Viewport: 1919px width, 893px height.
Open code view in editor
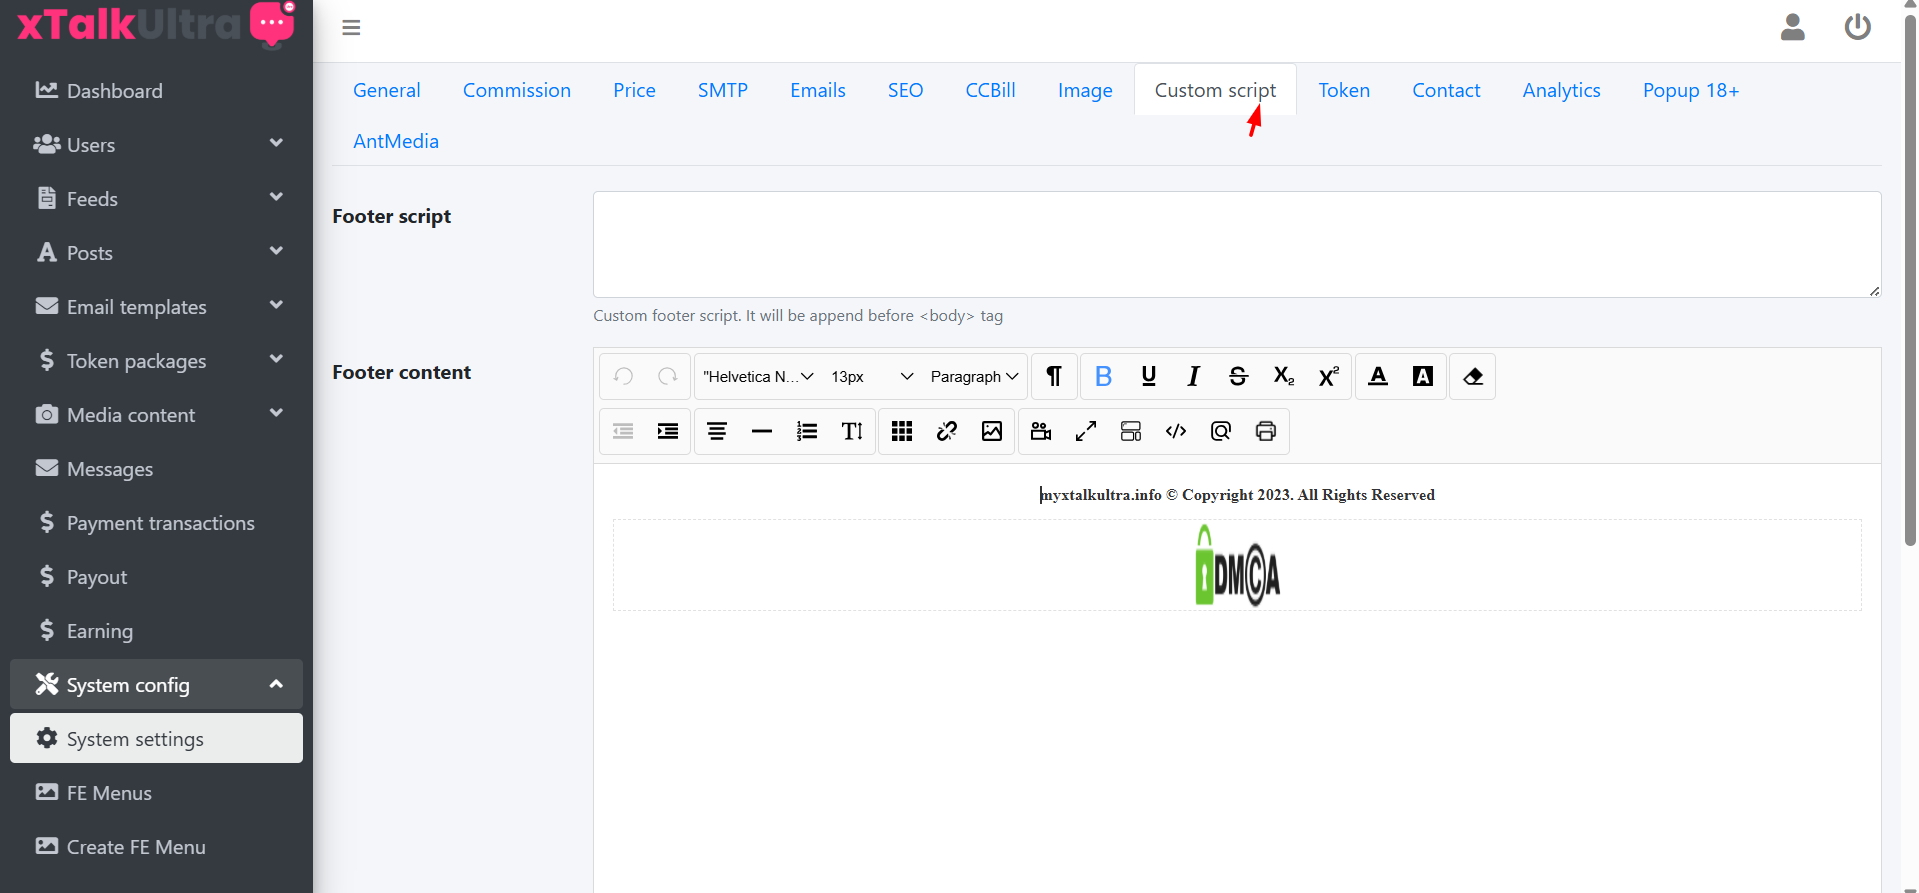tap(1175, 431)
